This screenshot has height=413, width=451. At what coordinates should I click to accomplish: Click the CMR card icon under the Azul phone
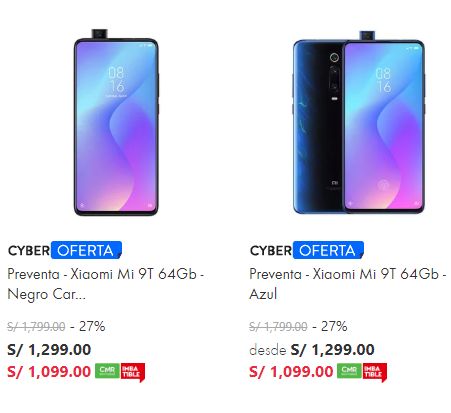[349, 371]
